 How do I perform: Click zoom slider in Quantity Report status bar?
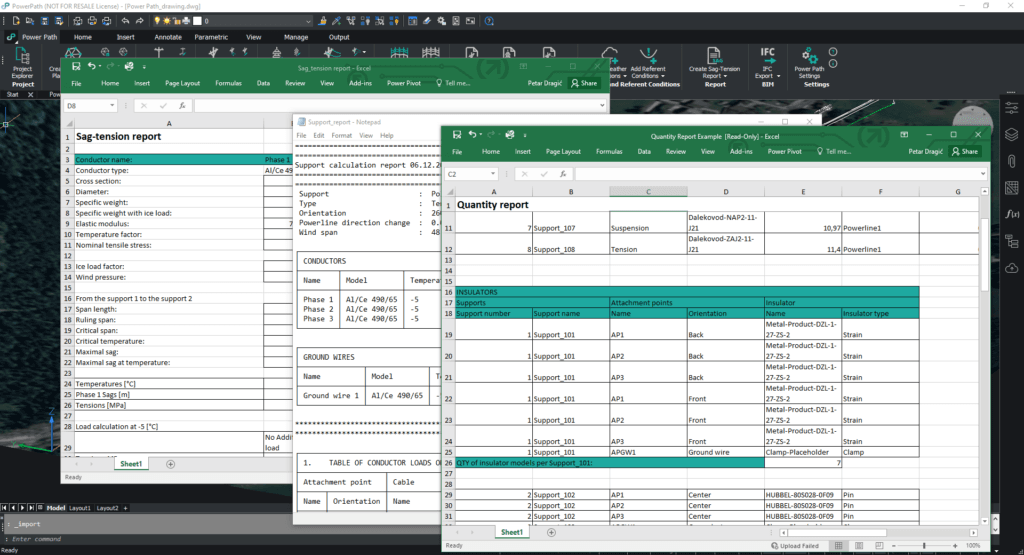[x=923, y=545]
